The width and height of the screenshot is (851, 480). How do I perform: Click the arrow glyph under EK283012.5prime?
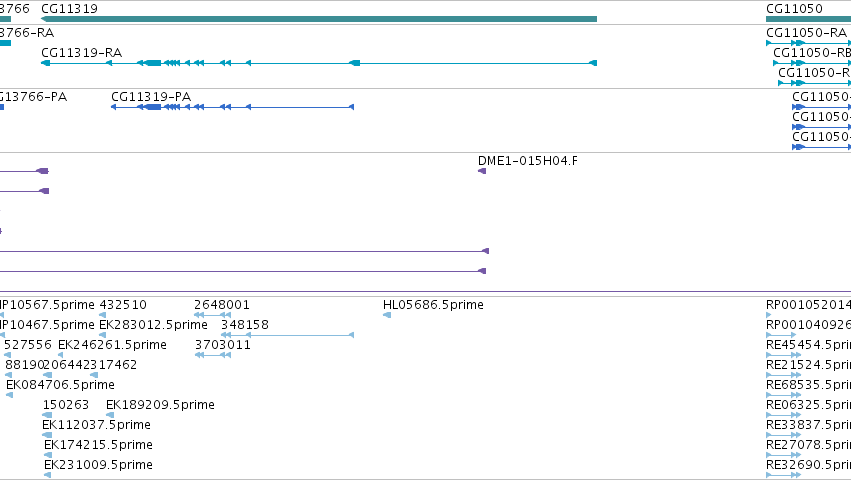click(103, 335)
